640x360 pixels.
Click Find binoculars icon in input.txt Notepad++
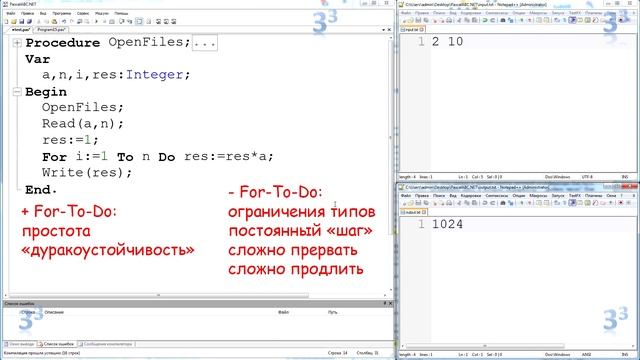(x=503, y=20)
